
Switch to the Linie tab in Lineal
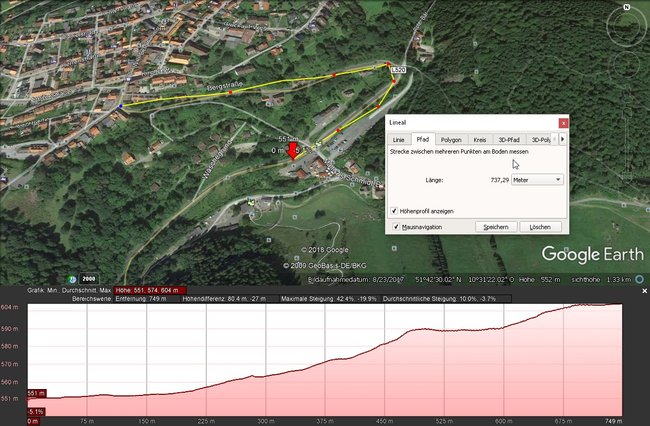398,140
